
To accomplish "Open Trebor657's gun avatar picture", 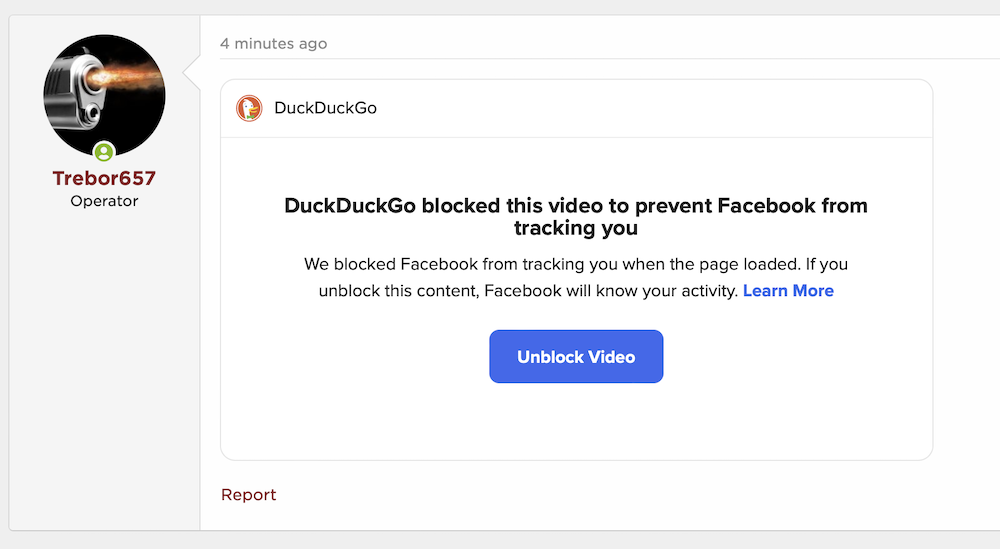I will tap(104, 95).
